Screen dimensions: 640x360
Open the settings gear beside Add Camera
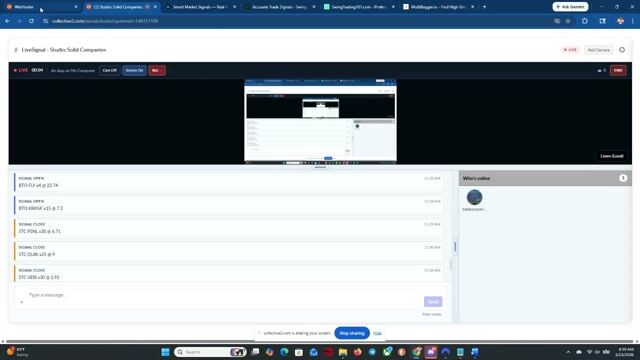(622, 50)
